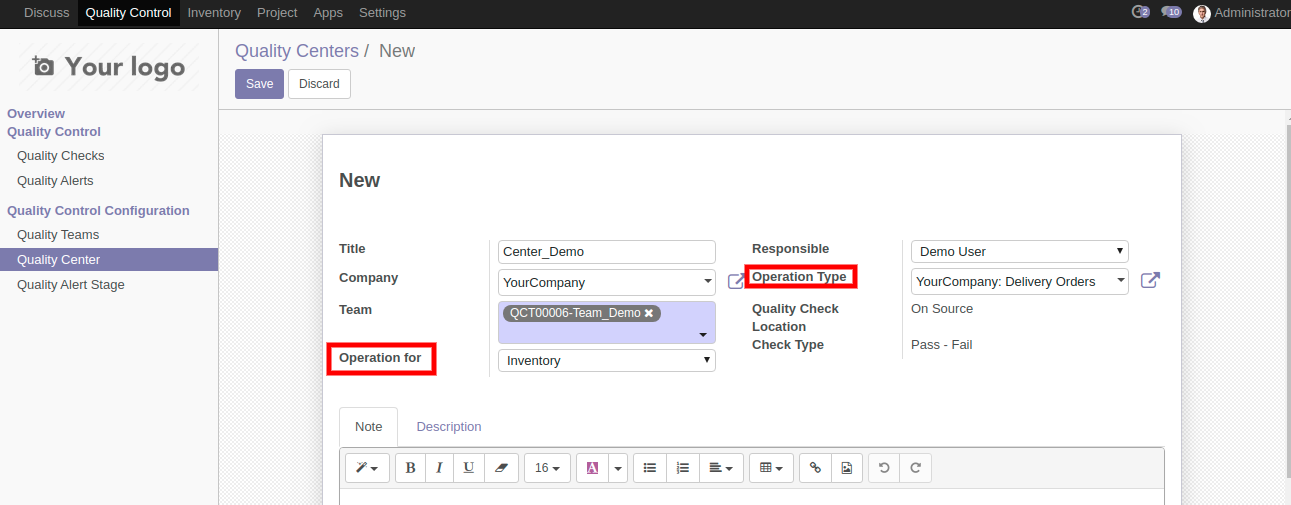Switch to the Description tab
The width and height of the screenshot is (1291, 505).
pos(449,426)
